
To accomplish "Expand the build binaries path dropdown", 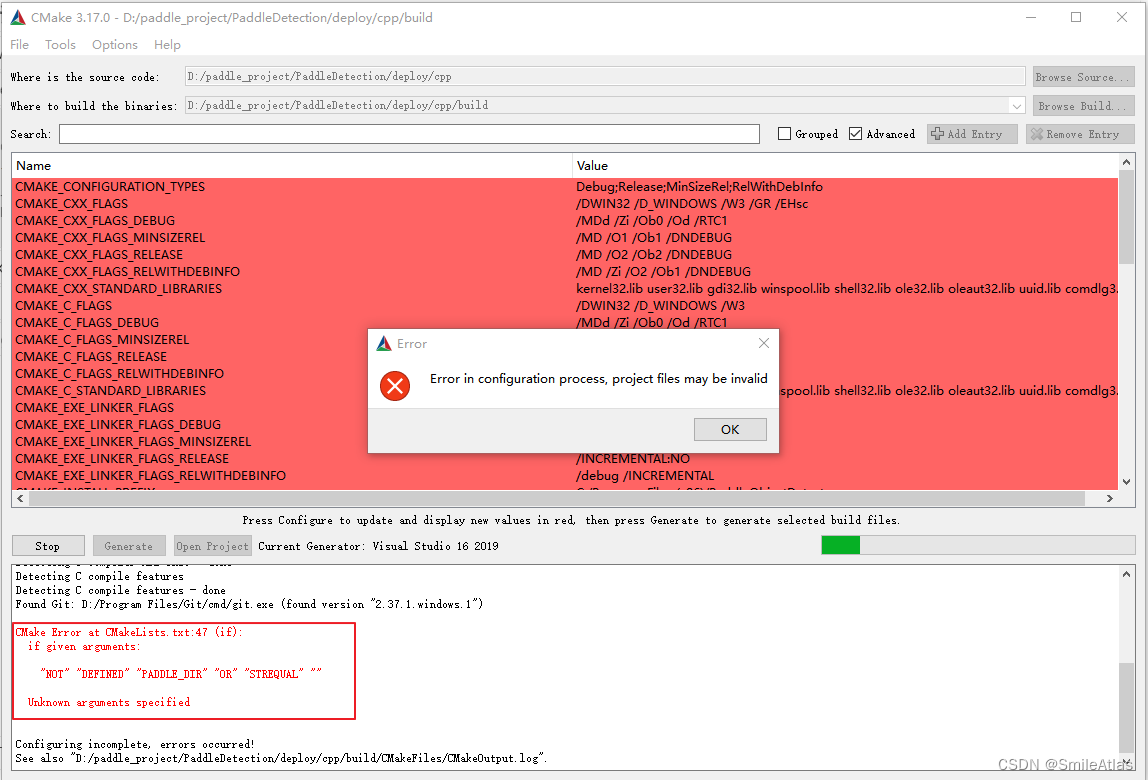I will [1017, 105].
